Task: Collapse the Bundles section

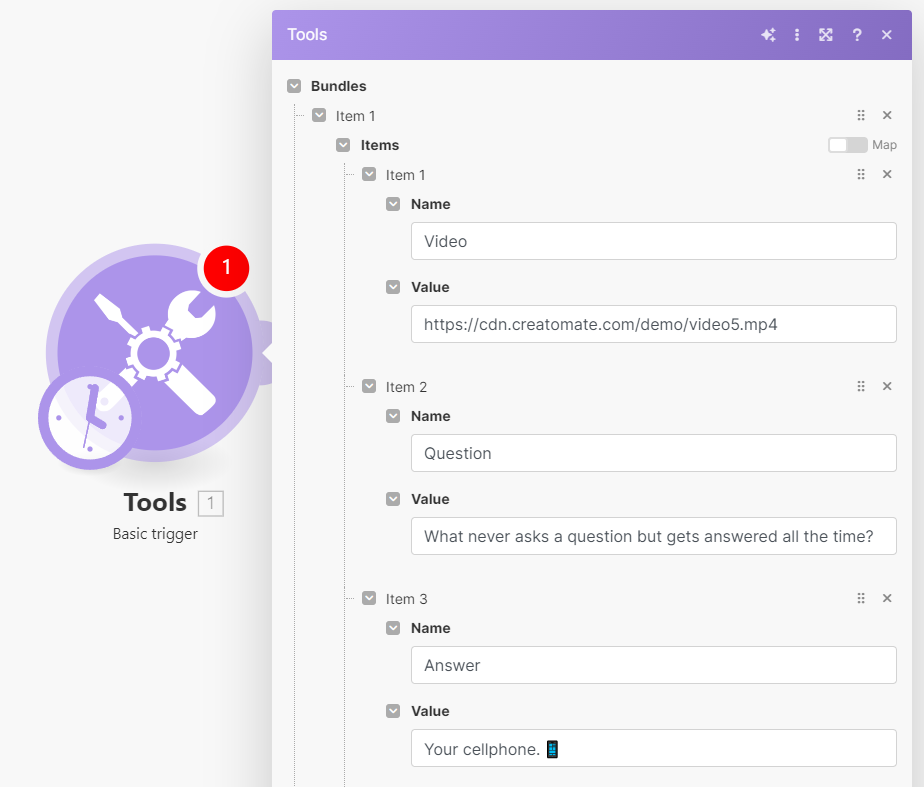Action: pyautogui.click(x=294, y=86)
